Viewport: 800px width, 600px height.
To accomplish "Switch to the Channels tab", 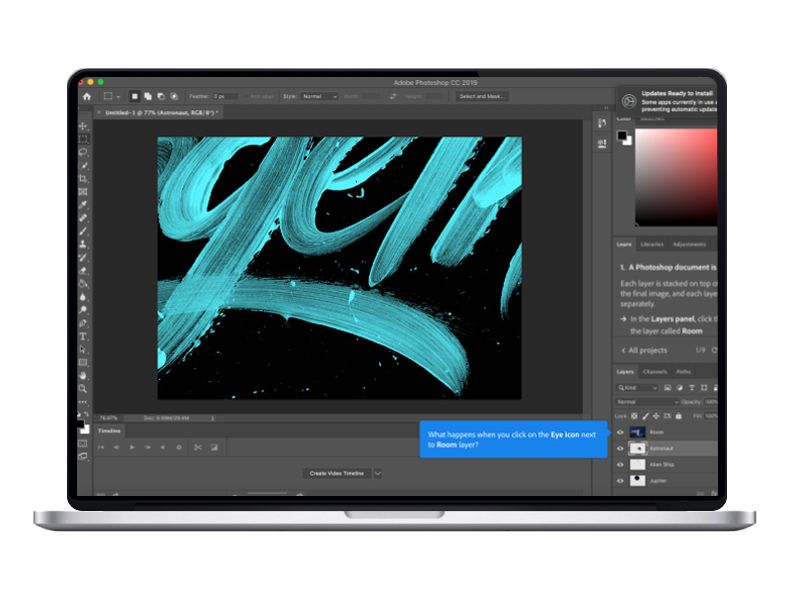I will pyautogui.click(x=655, y=372).
